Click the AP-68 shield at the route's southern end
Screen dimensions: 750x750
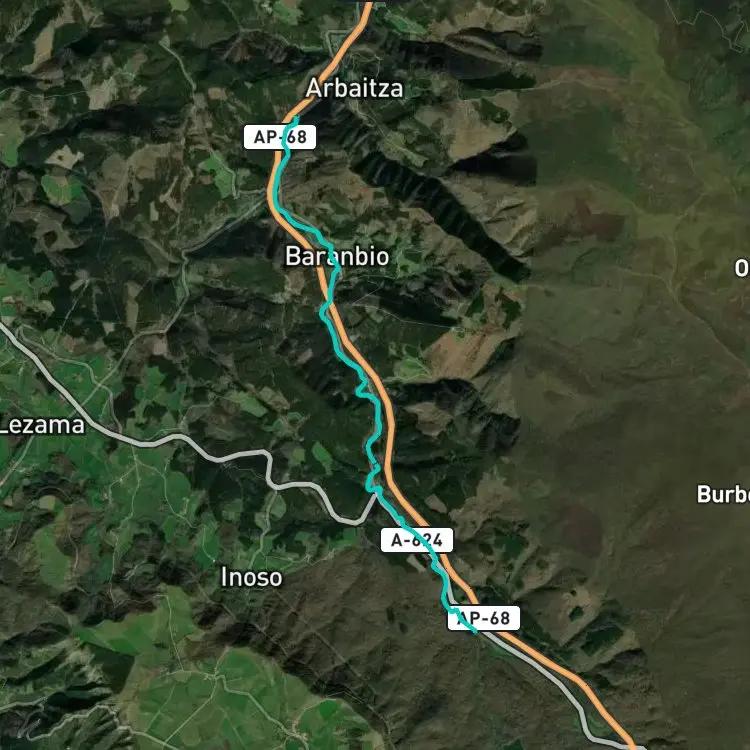[x=484, y=618]
